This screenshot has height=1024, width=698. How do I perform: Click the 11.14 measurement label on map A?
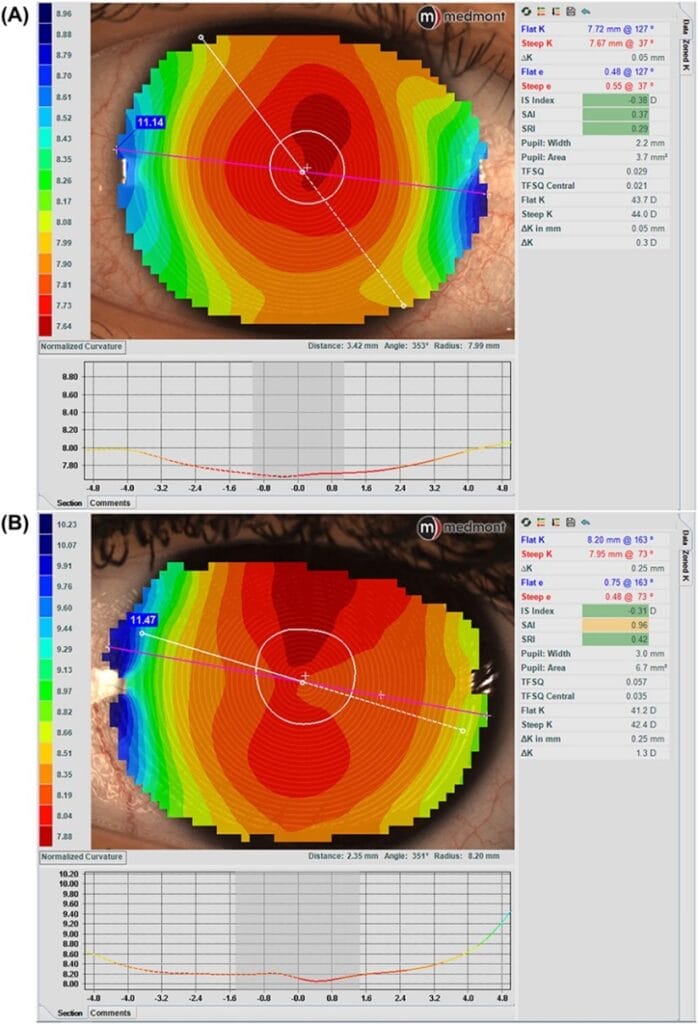click(150, 122)
